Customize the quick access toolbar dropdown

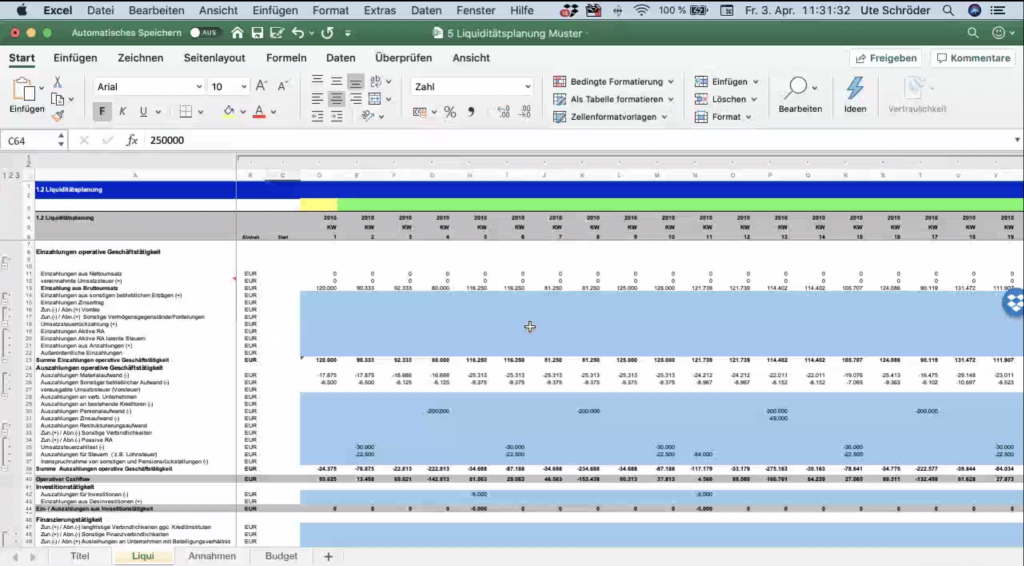click(x=347, y=33)
